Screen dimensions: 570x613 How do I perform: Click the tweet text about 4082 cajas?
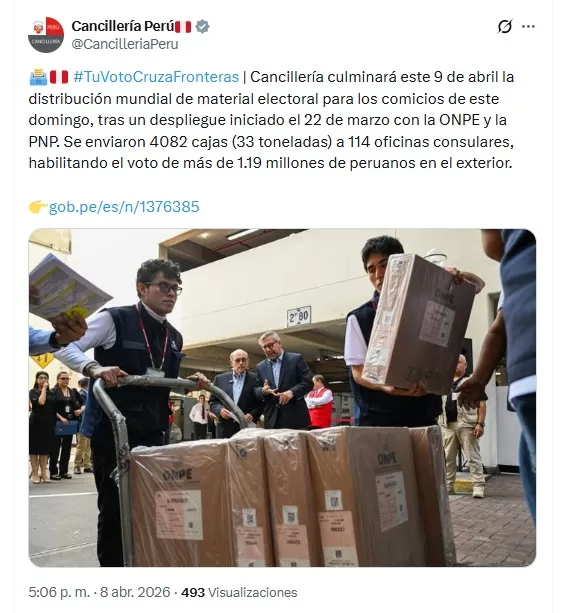(271, 142)
